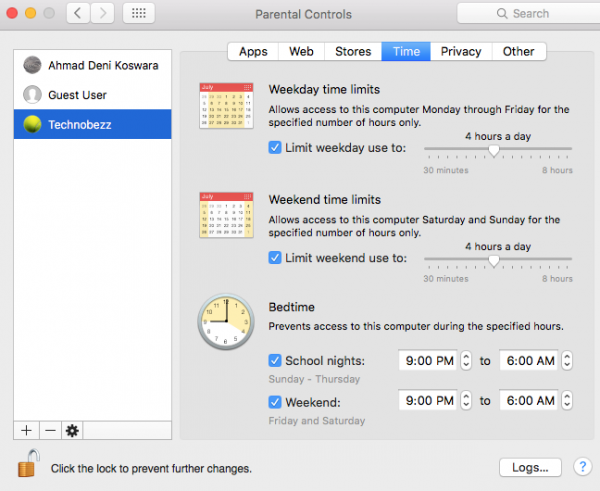Adjust Weekend 6:00 AM end time stepper
This screenshot has height=491, width=600.
click(x=567, y=401)
